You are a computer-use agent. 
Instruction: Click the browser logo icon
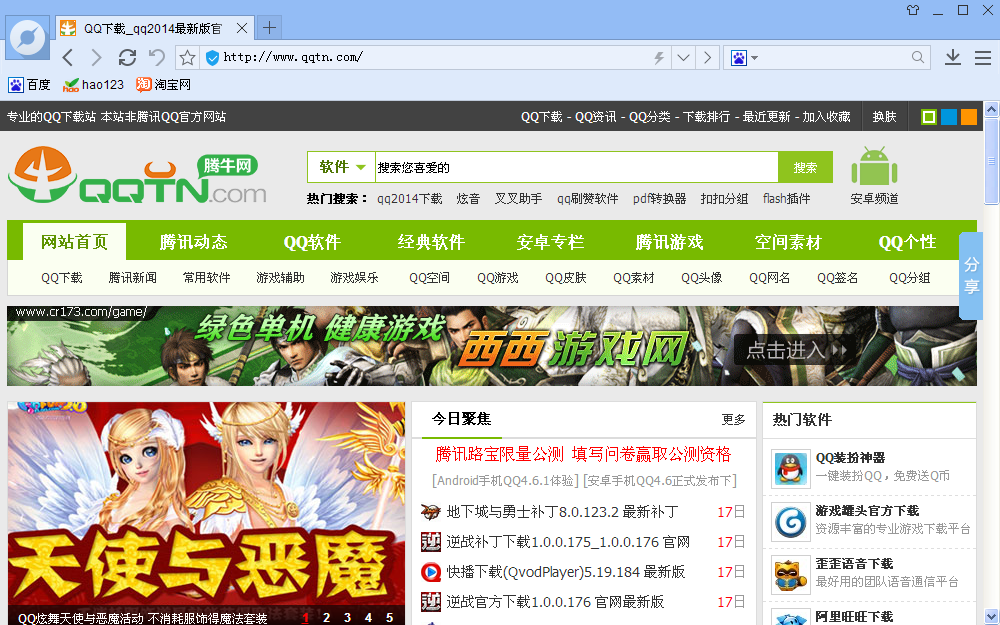click(28, 38)
